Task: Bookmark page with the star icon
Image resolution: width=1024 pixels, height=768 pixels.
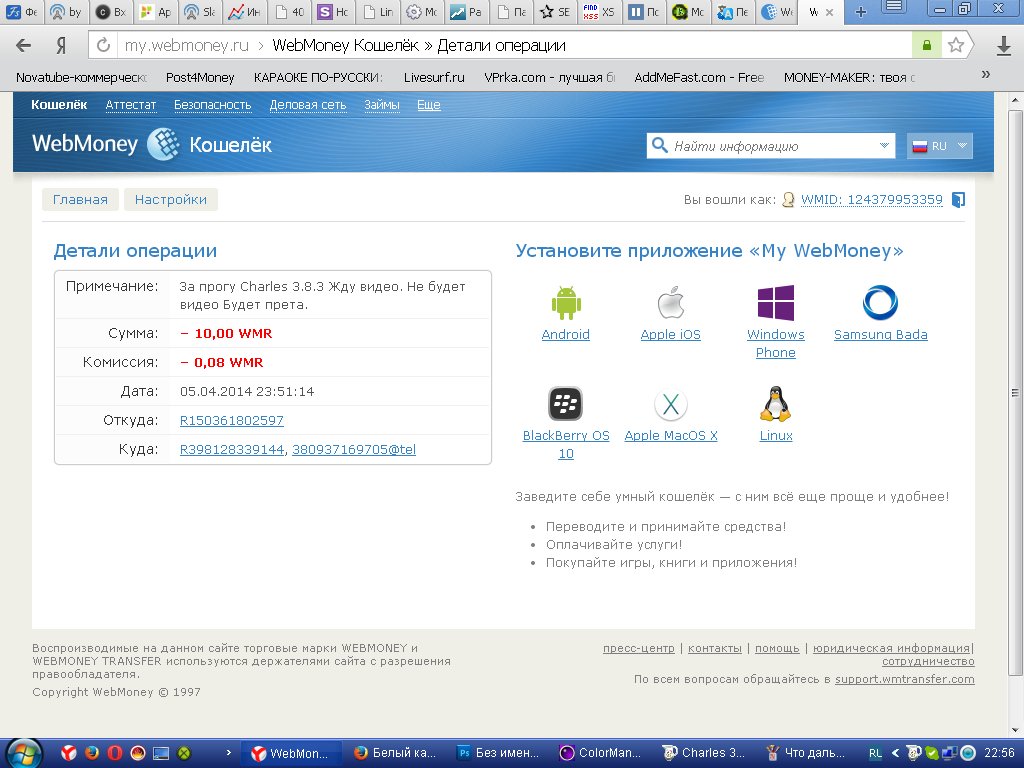Action: click(956, 45)
